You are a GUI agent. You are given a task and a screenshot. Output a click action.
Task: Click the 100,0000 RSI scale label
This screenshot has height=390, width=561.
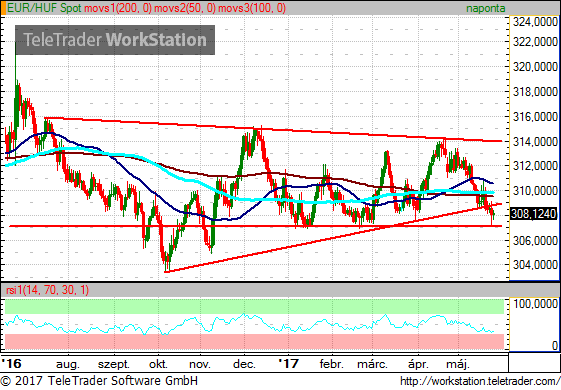536,304
